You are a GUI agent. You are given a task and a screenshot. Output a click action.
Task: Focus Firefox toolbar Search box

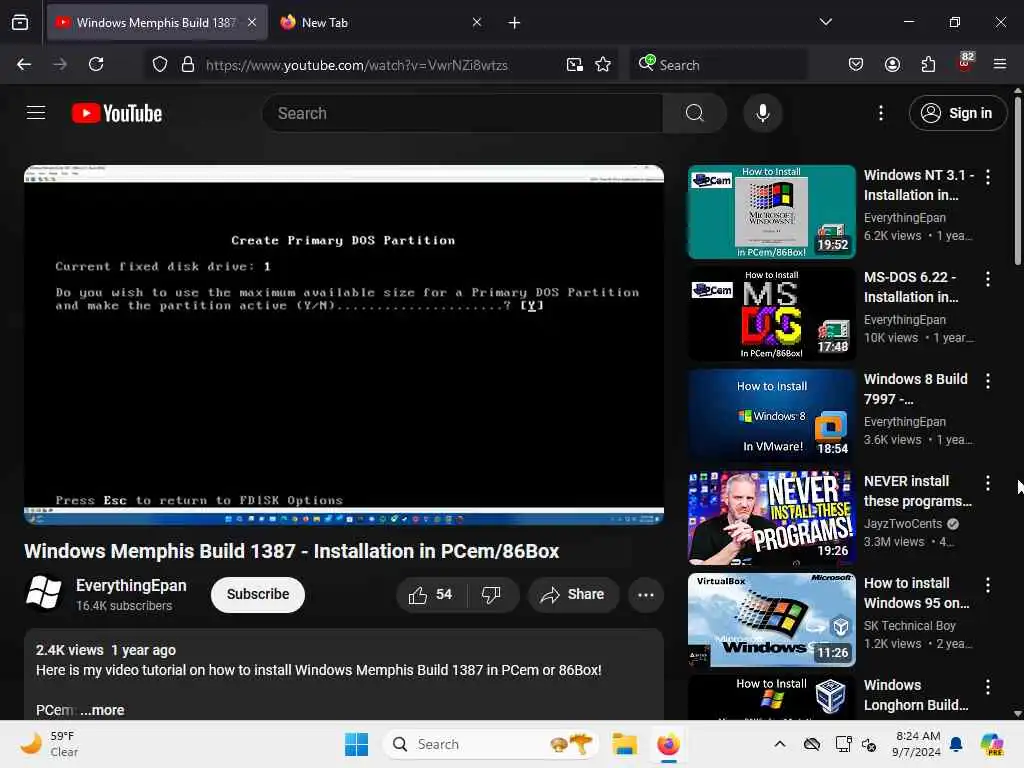pyautogui.click(x=718, y=65)
